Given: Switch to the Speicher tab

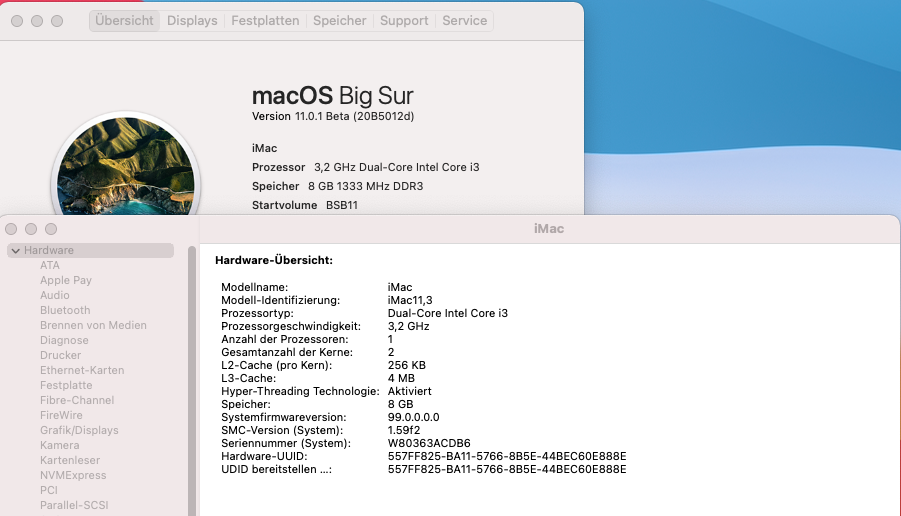Looking at the screenshot, I should point(340,21).
